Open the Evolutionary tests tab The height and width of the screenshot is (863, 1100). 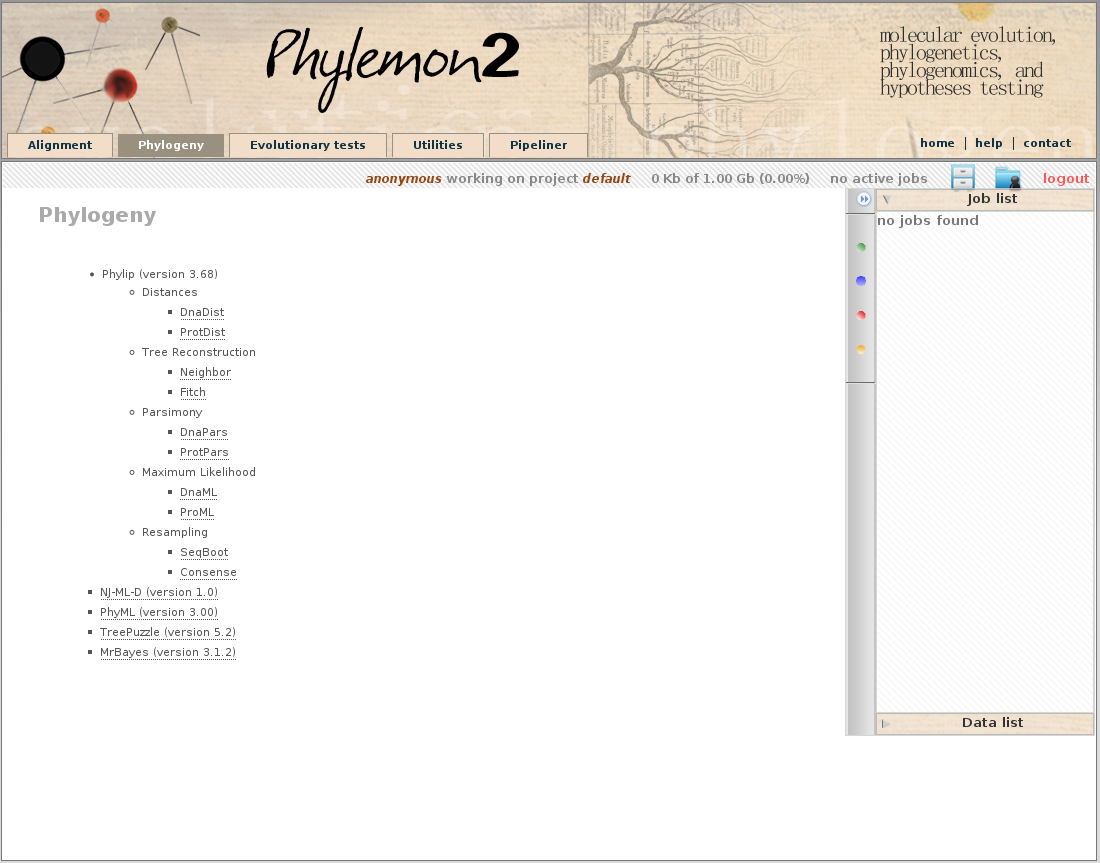point(308,145)
